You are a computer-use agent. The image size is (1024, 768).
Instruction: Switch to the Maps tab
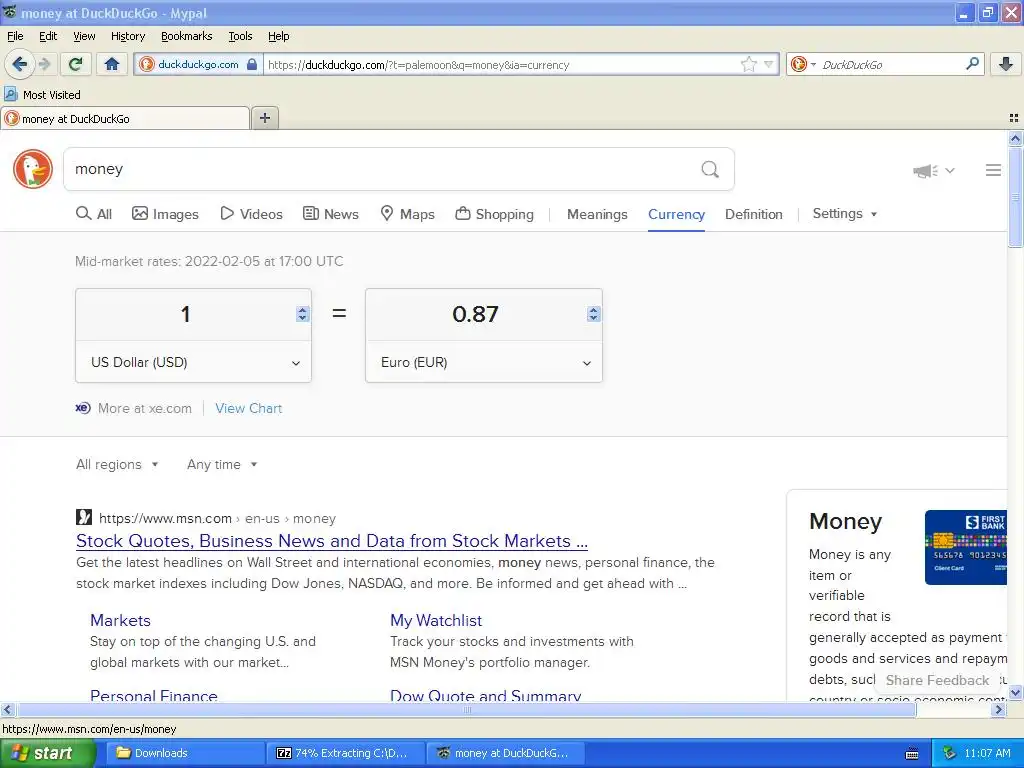(x=408, y=214)
